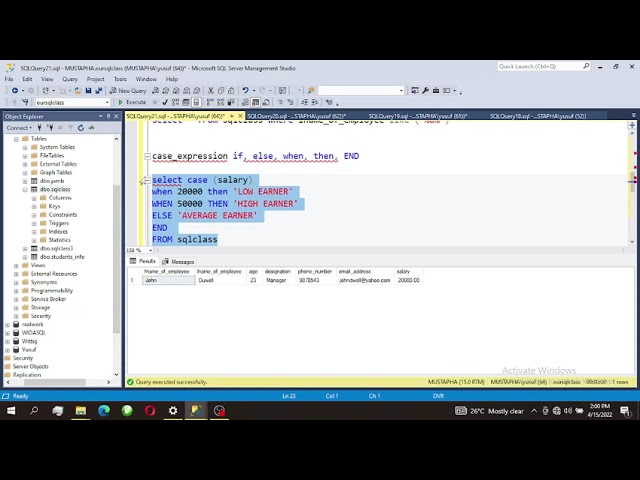This screenshot has height=480, width=640.
Task: Switch to the SQLQuery20.sql tab
Action: point(296,116)
